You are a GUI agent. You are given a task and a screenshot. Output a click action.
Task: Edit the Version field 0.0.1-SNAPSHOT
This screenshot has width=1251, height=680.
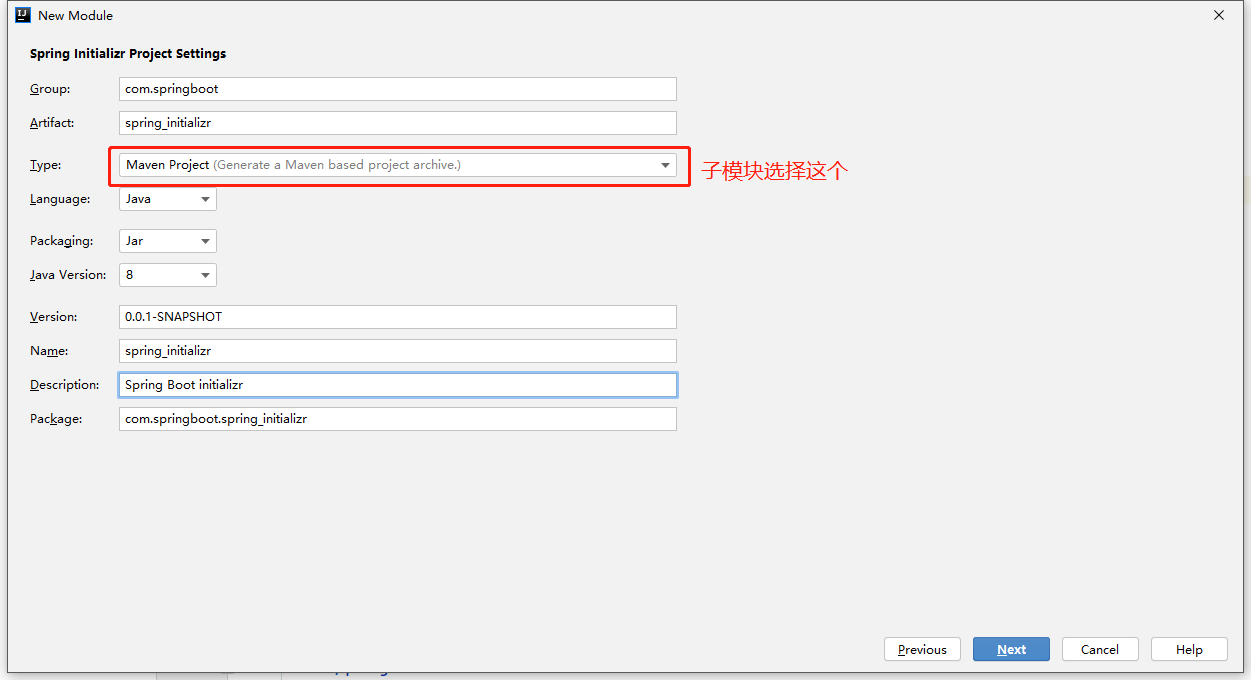pyautogui.click(x=398, y=317)
